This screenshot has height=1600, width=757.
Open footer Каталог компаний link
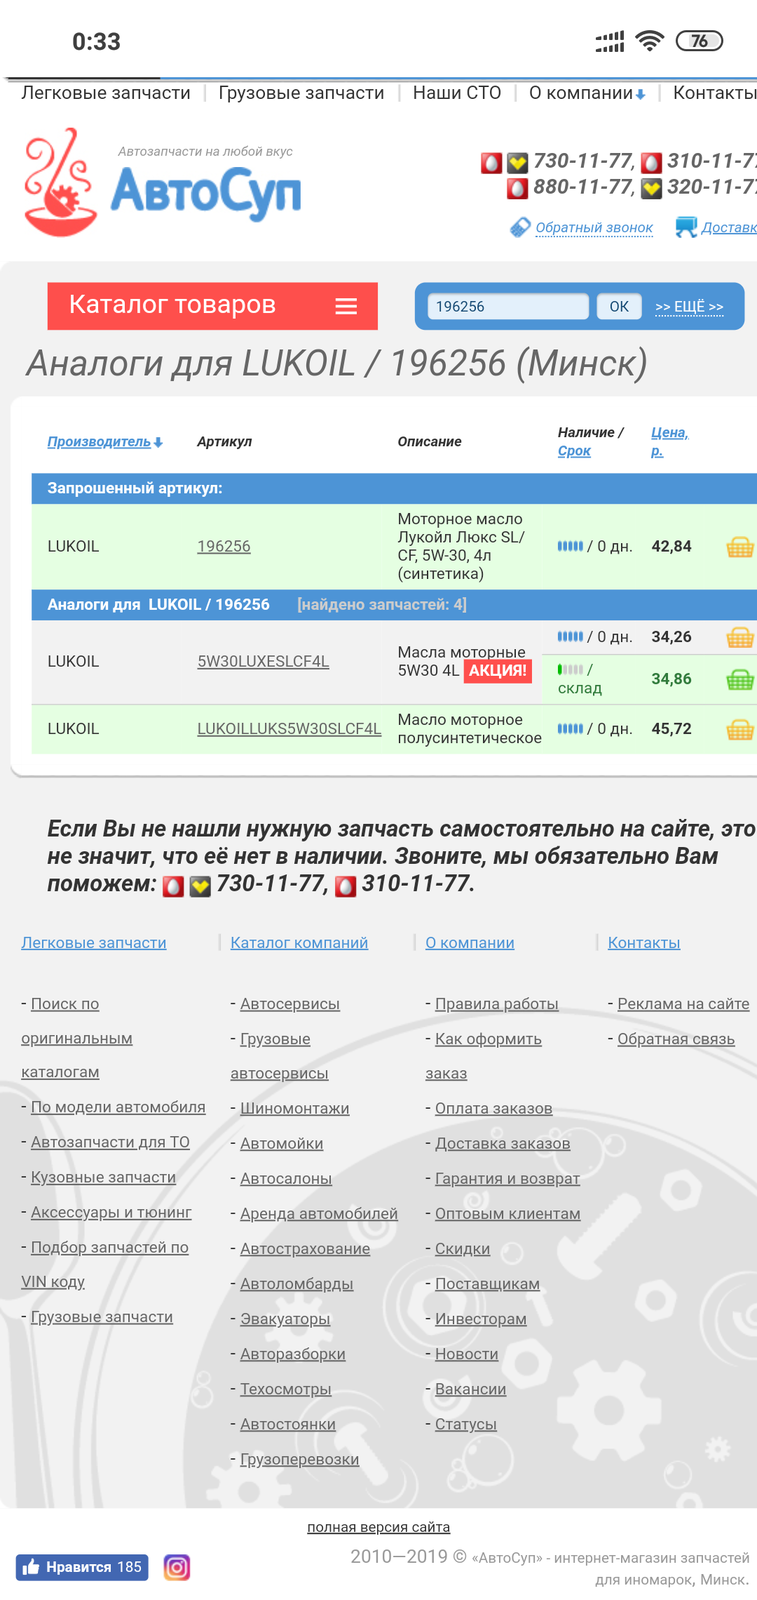[299, 943]
